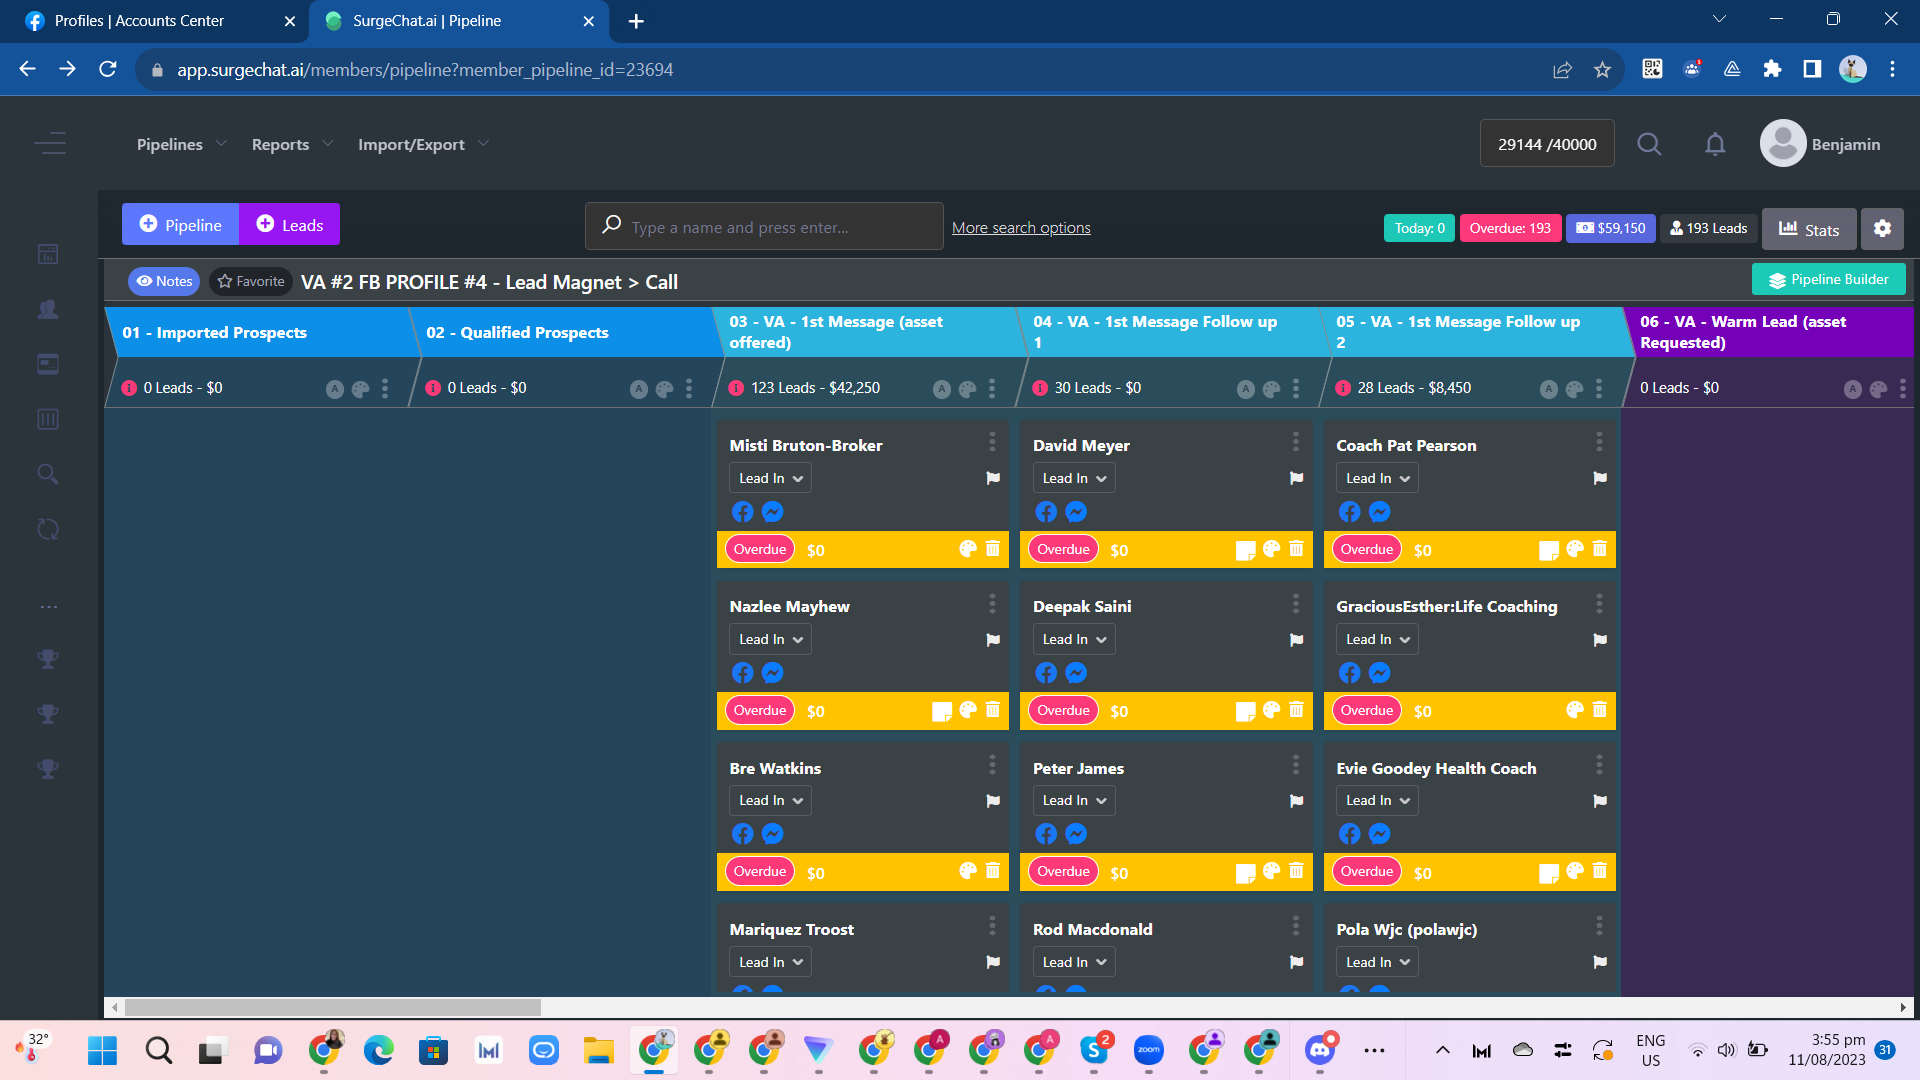1920x1080 pixels.
Task: Expand Lead In dropdown on Bre Watkins card
Action: (770, 800)
